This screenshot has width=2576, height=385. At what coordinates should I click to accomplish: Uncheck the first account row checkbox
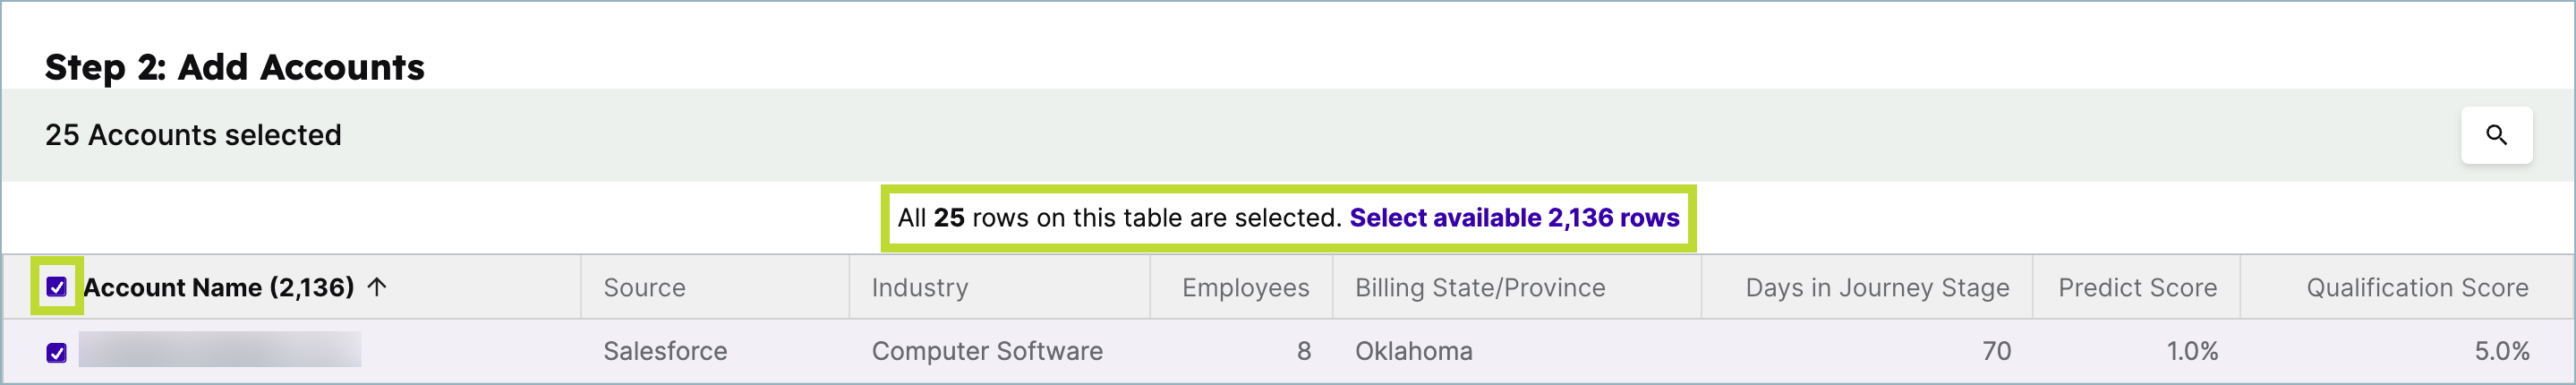(x=57, y=352)
